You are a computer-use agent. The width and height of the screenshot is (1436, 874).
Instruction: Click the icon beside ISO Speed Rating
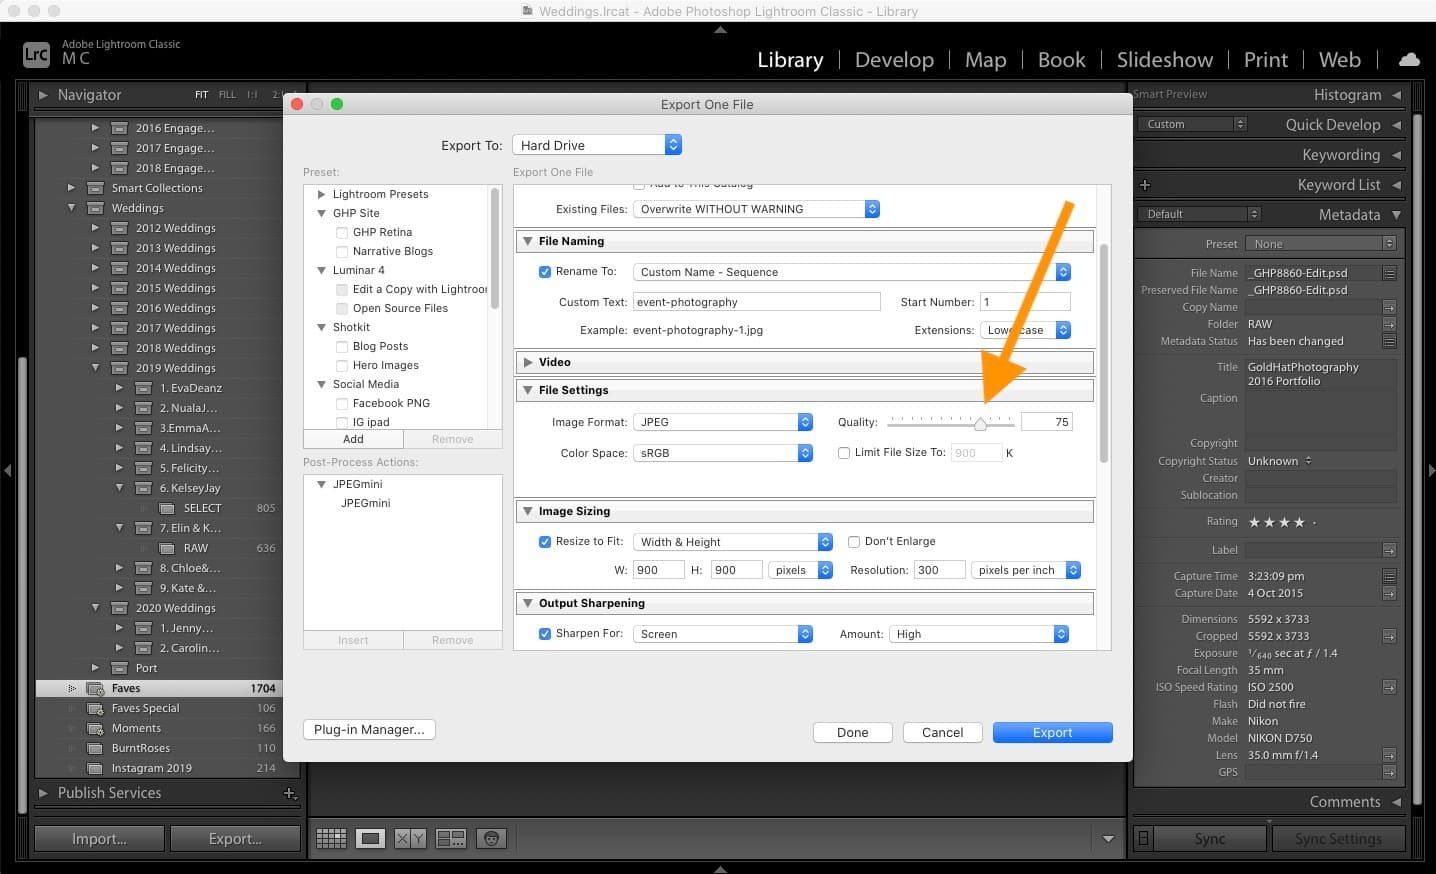click(x=1389, y=687)
